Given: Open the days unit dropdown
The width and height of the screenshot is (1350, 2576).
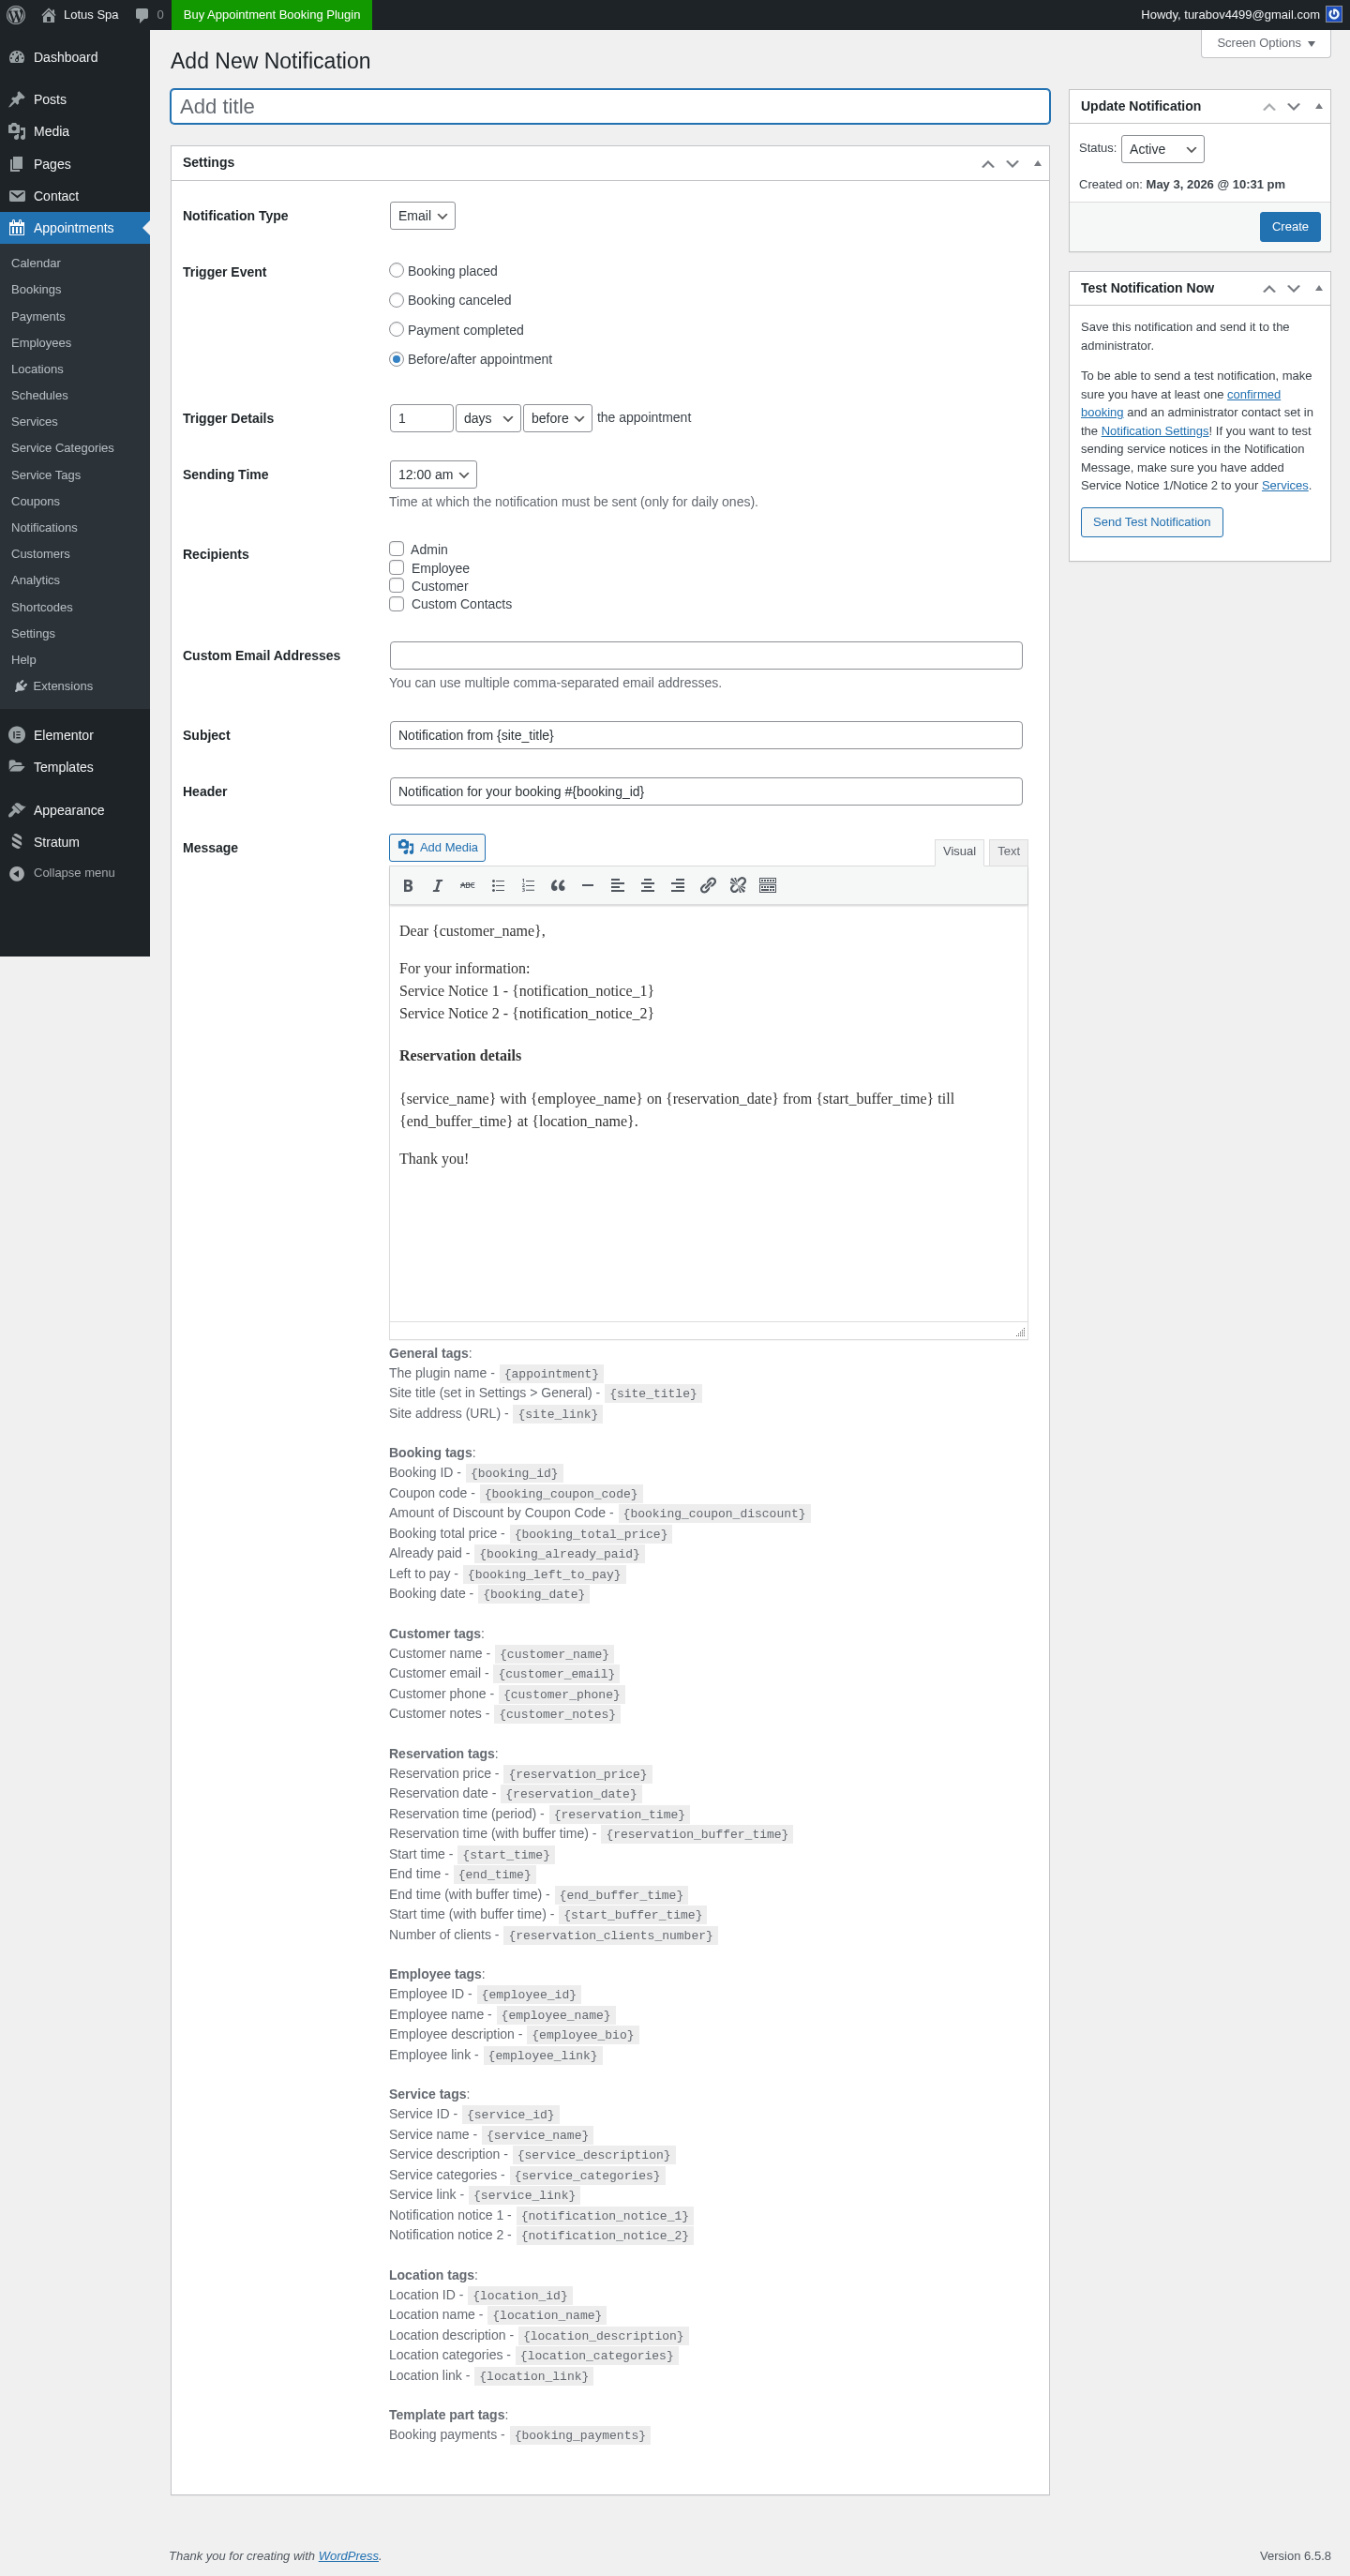Looking at the screenshot, I should (x=488, y=418).
